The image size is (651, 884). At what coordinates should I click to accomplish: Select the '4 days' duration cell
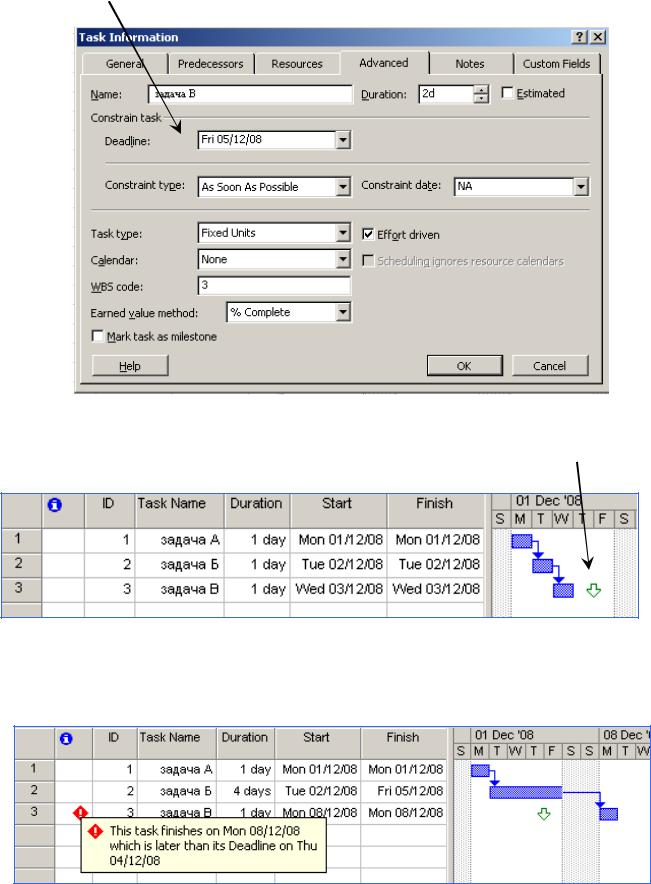point(246,791)
